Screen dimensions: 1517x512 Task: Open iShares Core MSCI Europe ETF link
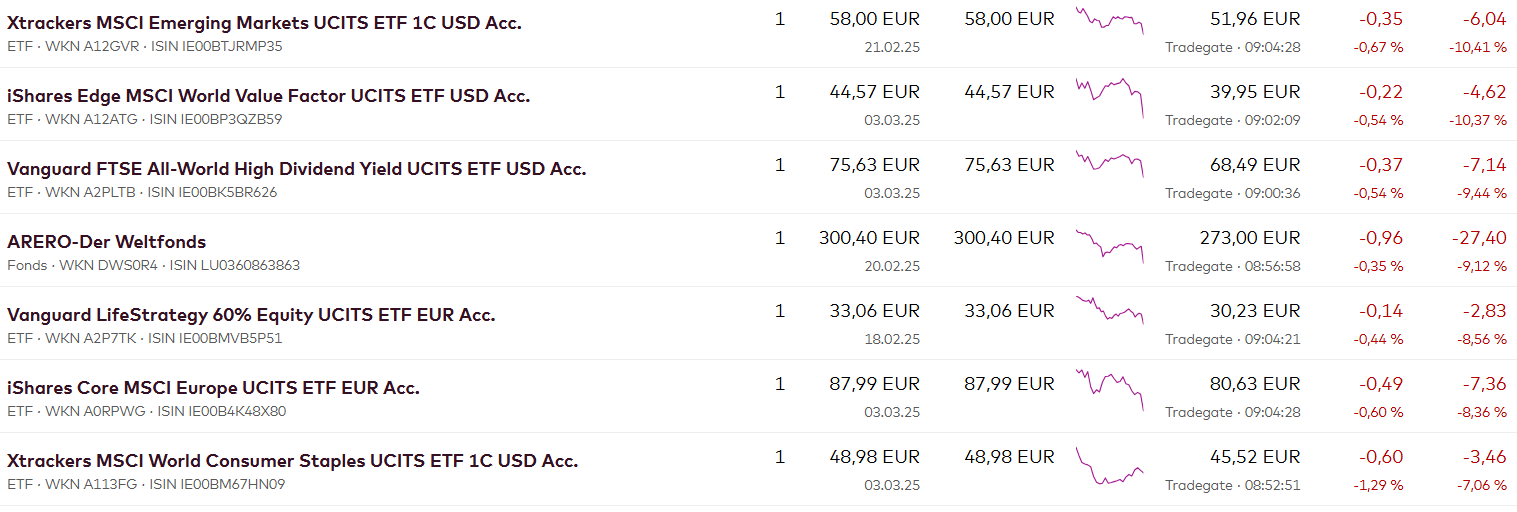click(x=213, y=388)
